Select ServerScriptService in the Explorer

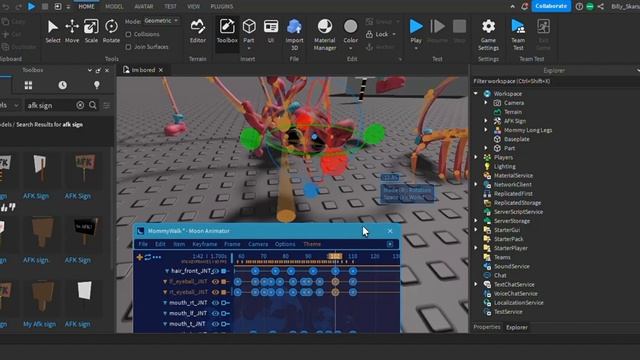pyautogui.click(x=518, y=212)
